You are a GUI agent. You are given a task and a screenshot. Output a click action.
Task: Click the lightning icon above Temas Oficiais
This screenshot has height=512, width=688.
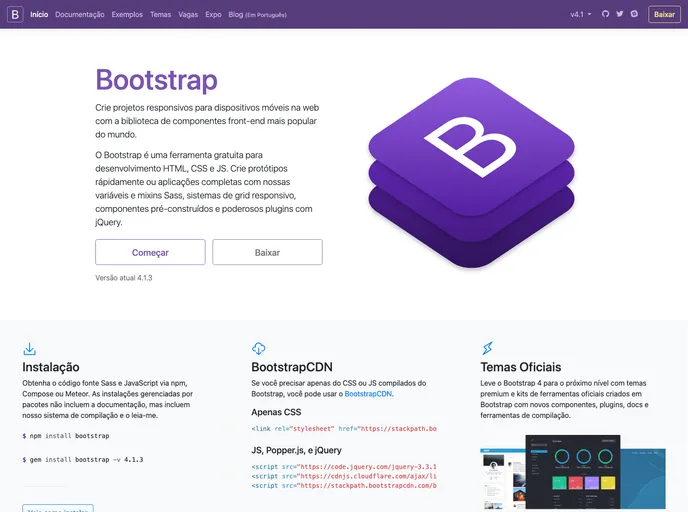[487, 349]
